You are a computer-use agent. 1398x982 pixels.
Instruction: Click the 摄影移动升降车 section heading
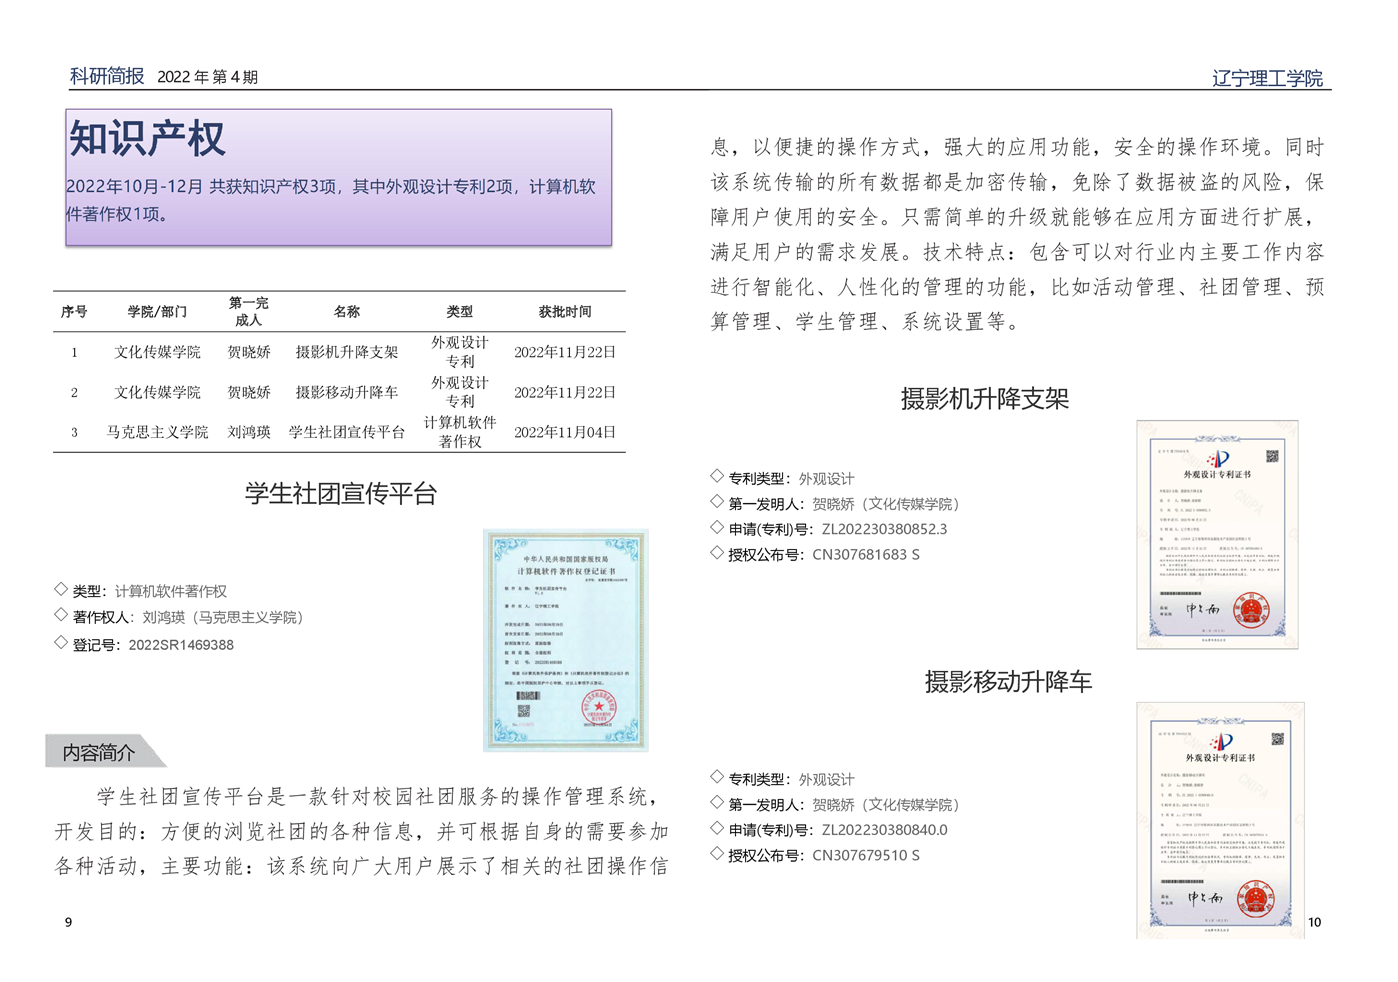1008,682
